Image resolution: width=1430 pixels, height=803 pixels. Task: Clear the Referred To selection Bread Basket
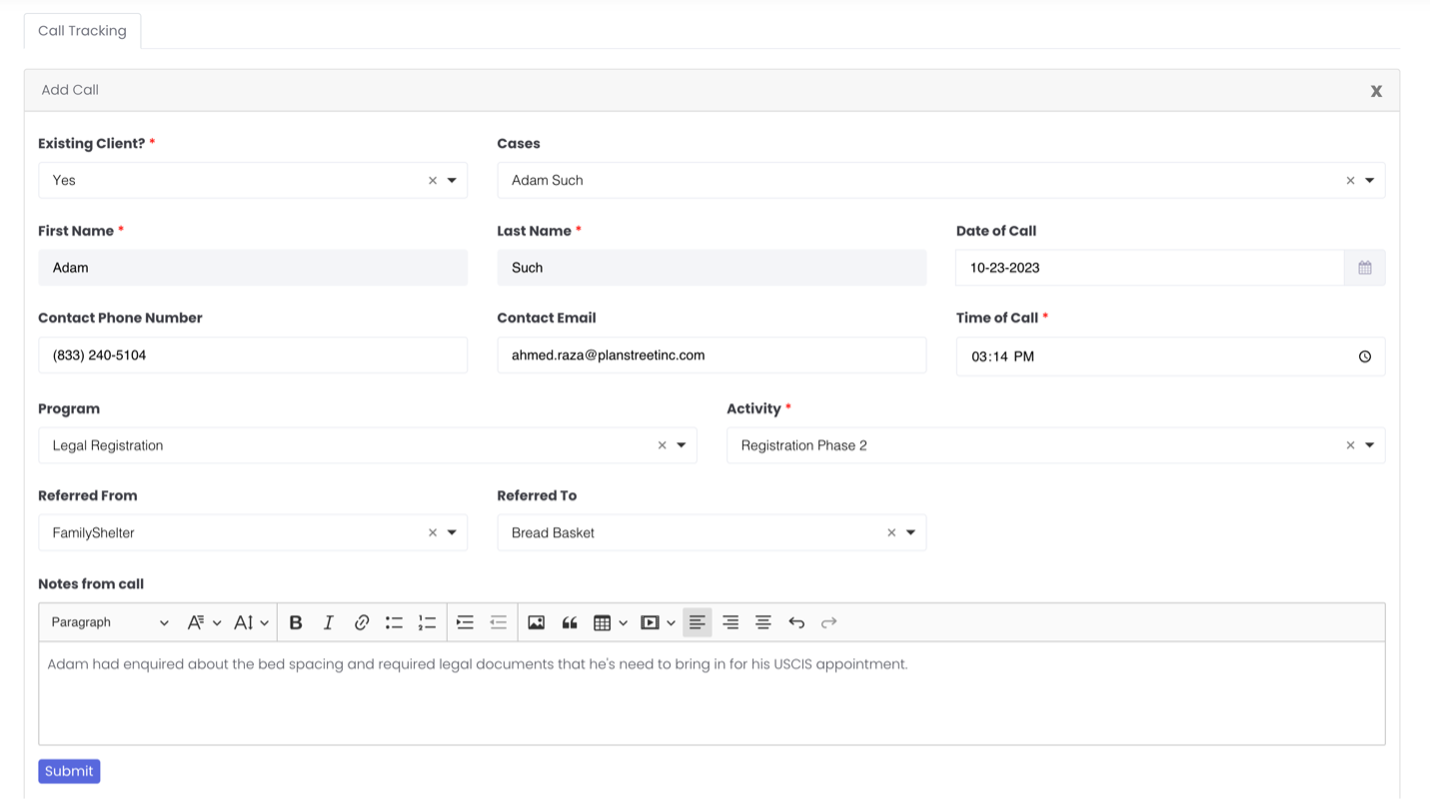(891, 533)
